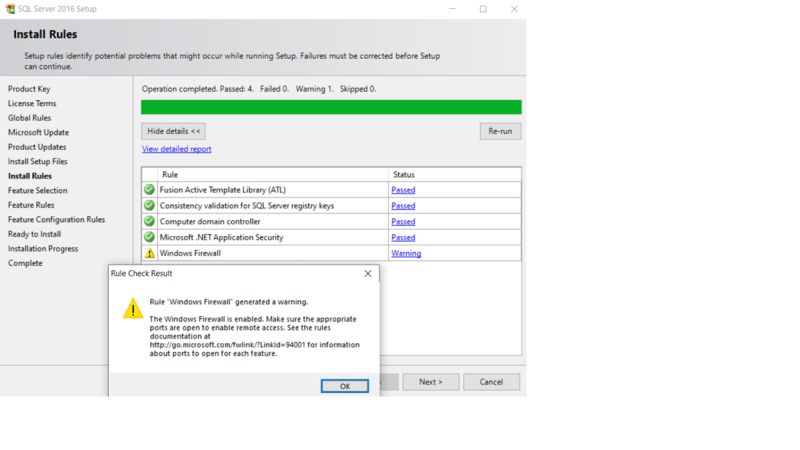
Task: Collapse details with Hide details << button
Action: point(173,131)
